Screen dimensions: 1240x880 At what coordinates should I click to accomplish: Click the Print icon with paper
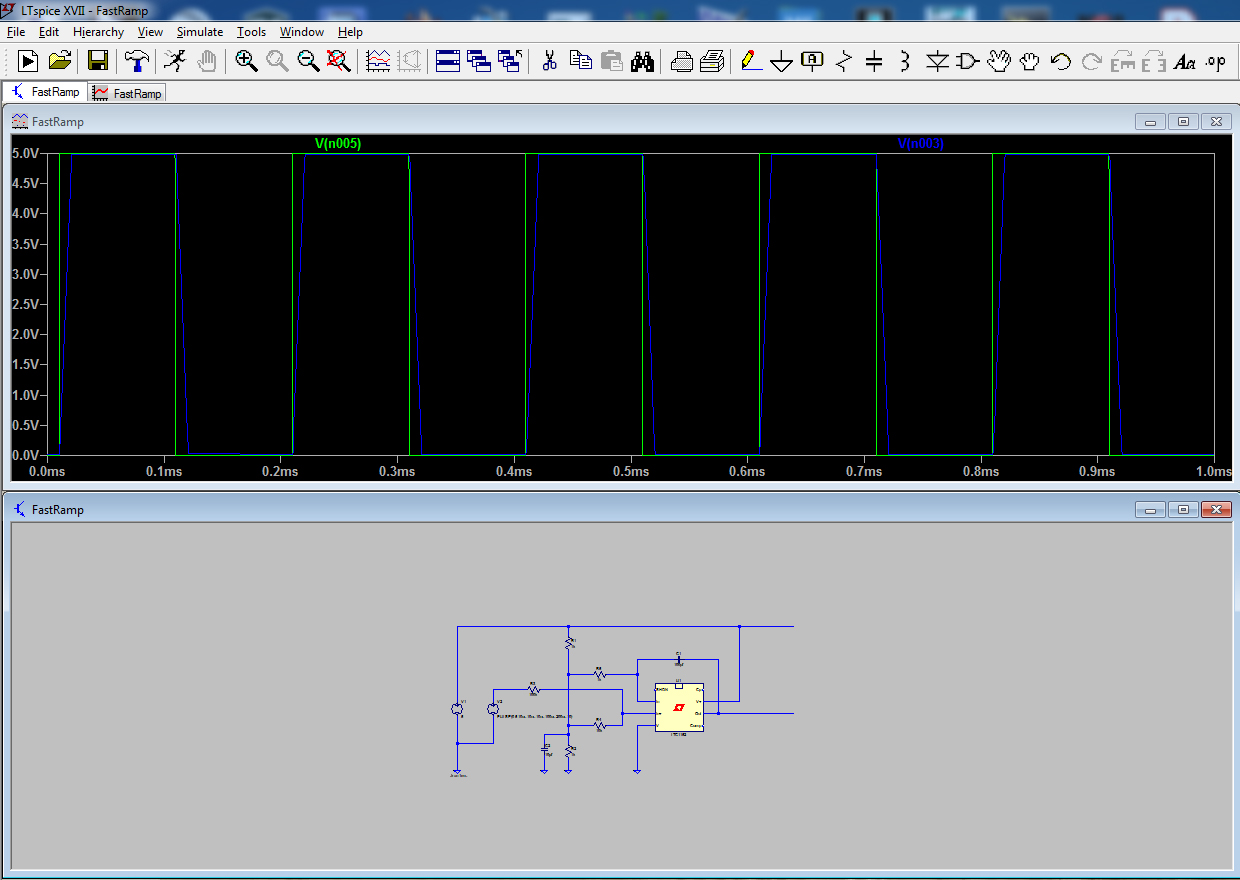pos(712,61)
